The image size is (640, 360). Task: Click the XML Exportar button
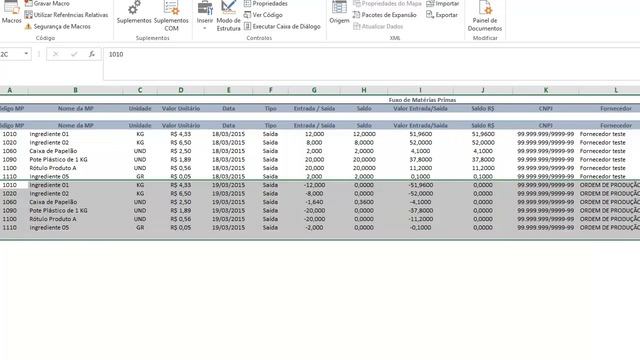click(x=442, y=15)
